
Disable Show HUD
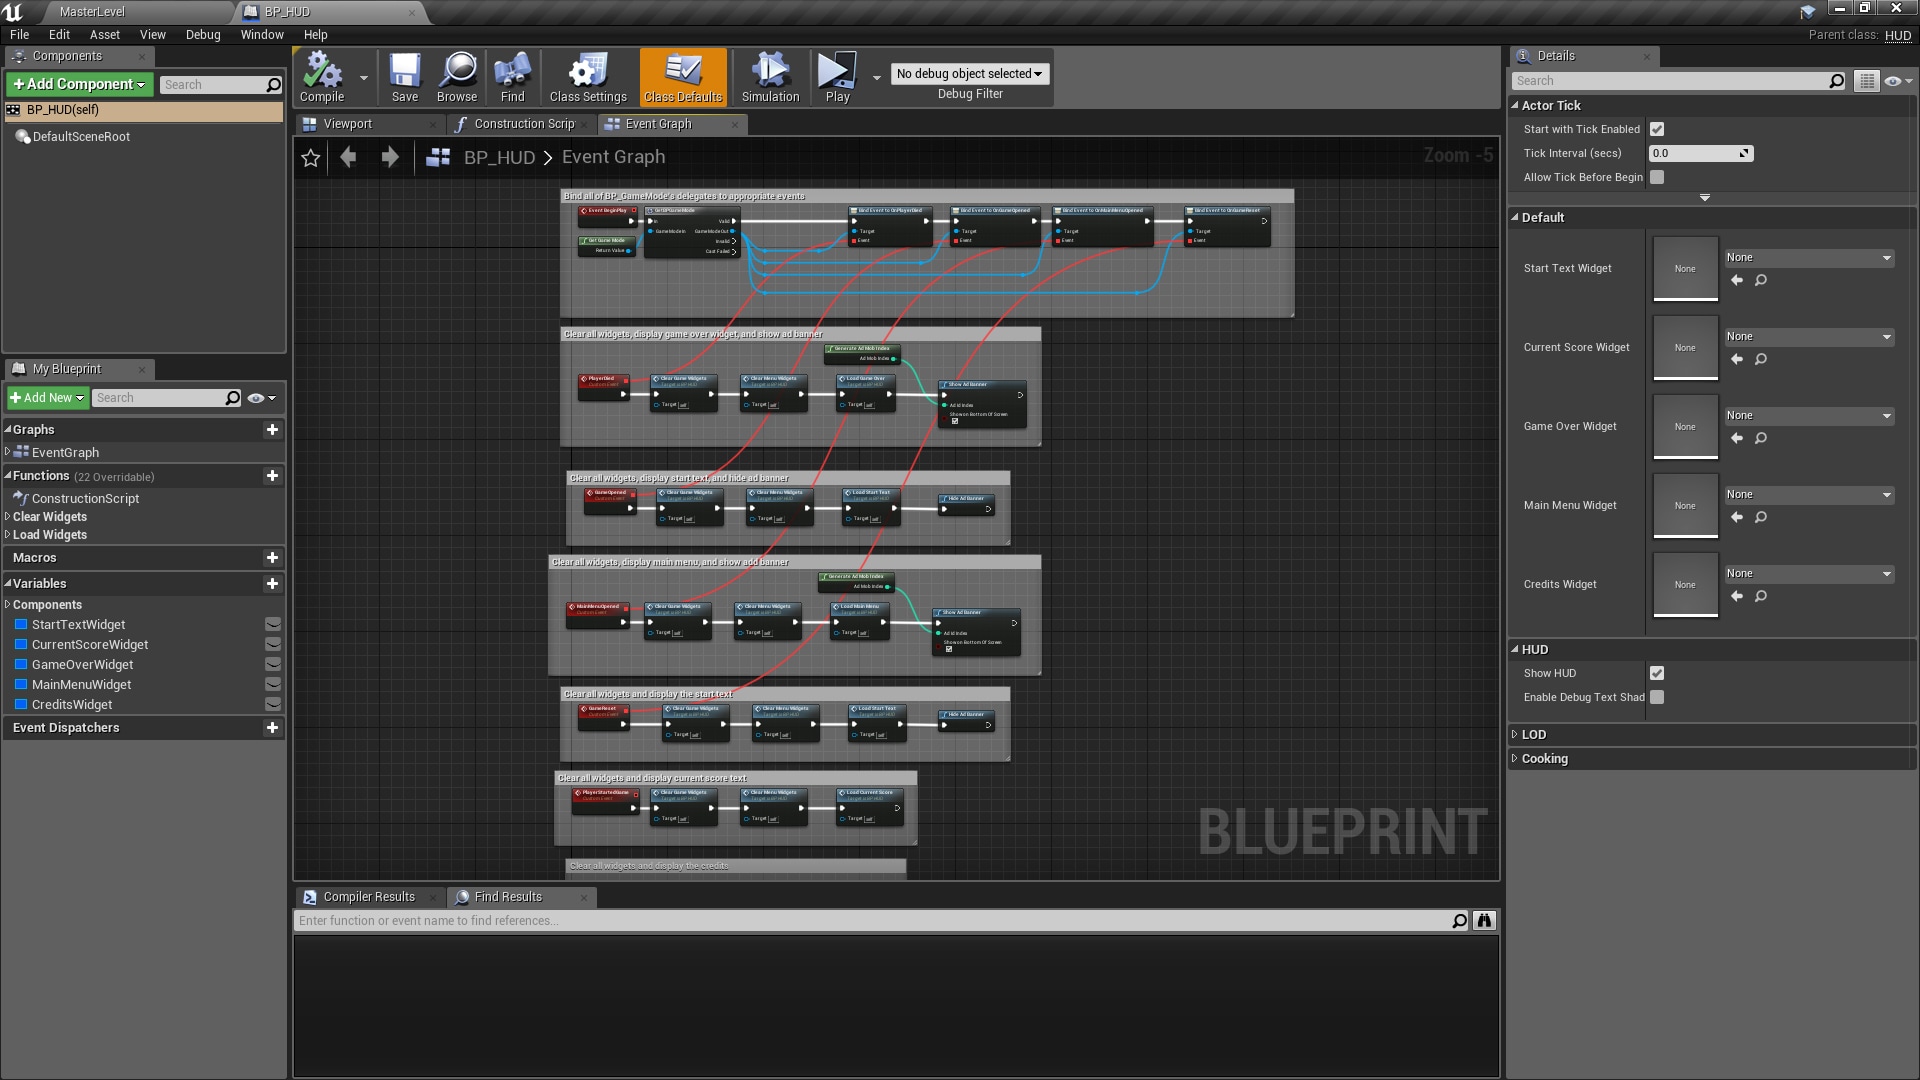(1657, 673)
